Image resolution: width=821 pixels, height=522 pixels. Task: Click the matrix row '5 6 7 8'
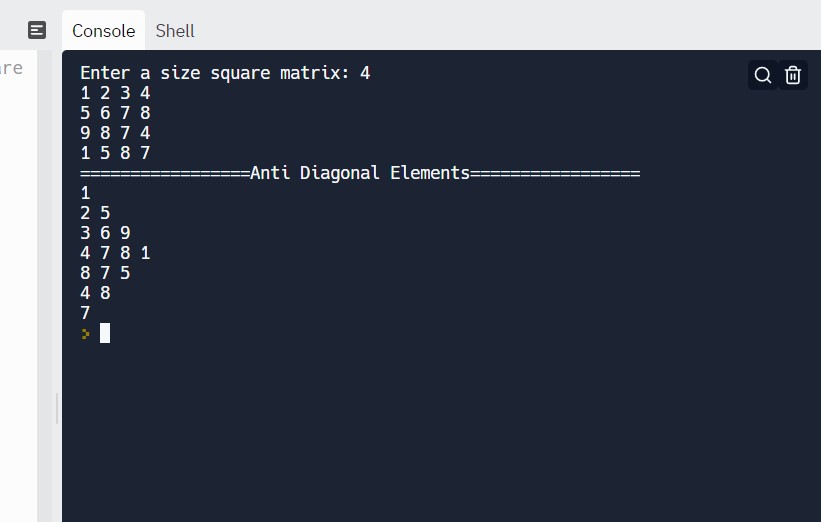[x=115, y=113]
